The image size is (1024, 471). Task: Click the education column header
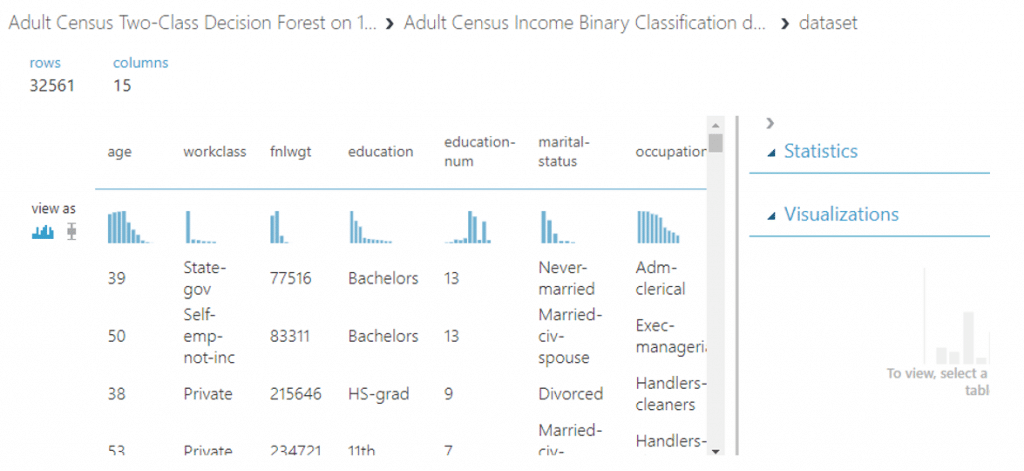381,152
